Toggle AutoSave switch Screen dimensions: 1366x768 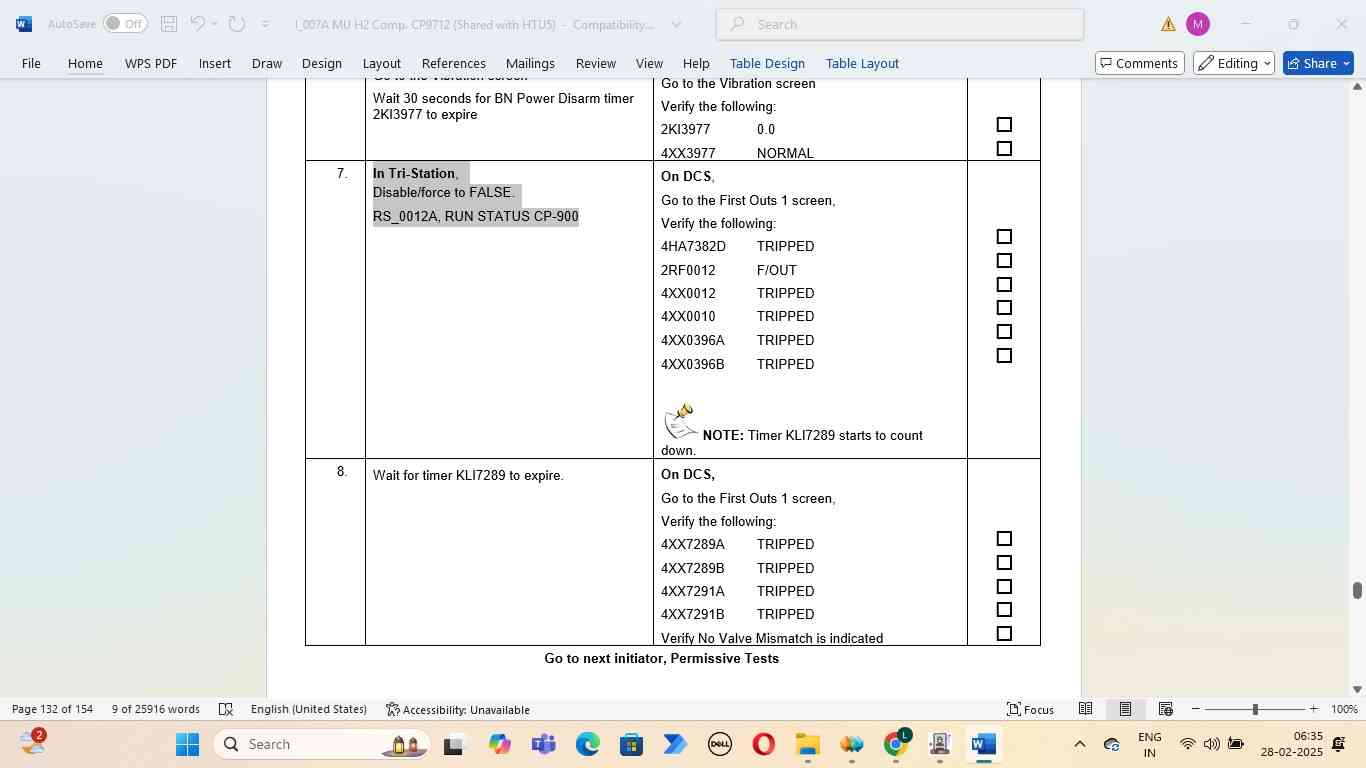click(125, 24)
